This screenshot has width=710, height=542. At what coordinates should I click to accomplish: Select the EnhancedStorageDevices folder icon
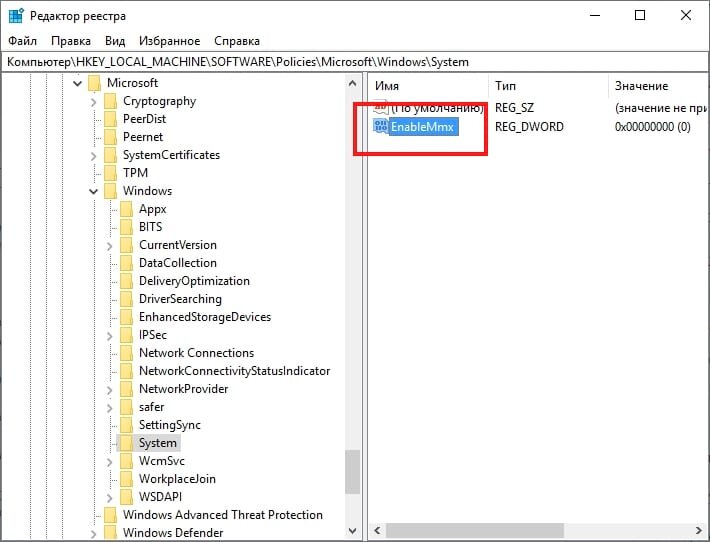126,317
